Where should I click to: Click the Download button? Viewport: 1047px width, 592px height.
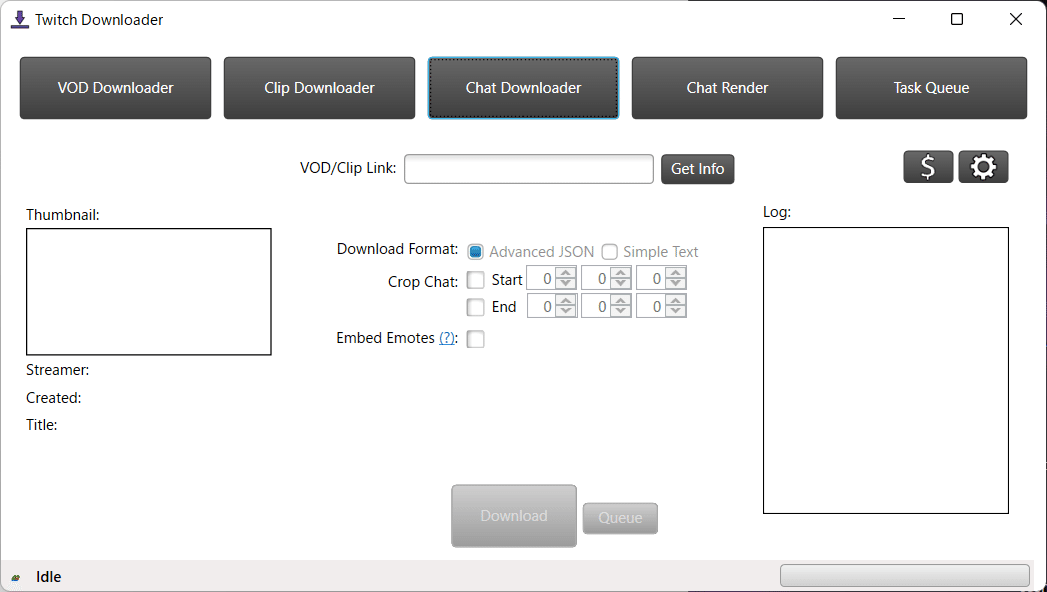(514, 516)
